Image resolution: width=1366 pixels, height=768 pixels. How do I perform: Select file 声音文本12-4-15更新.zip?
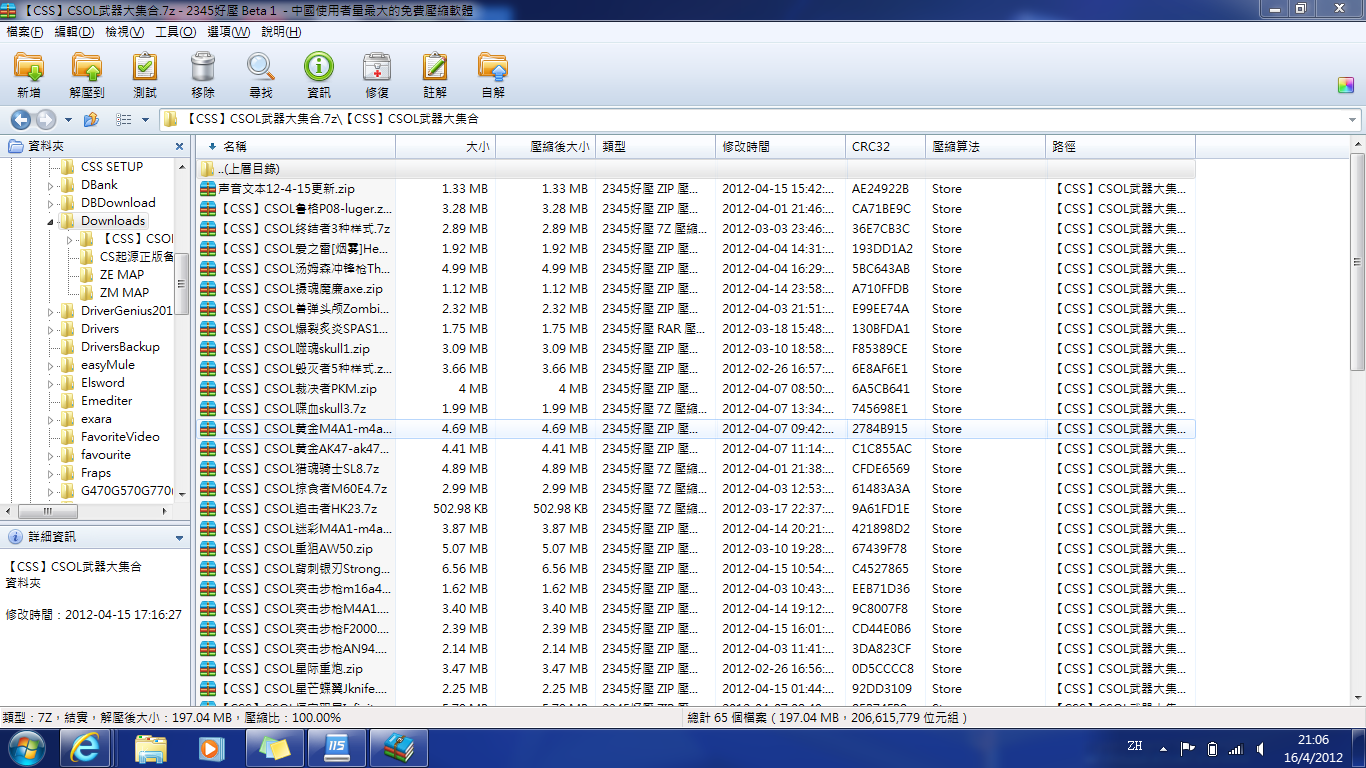pos(696,188)
